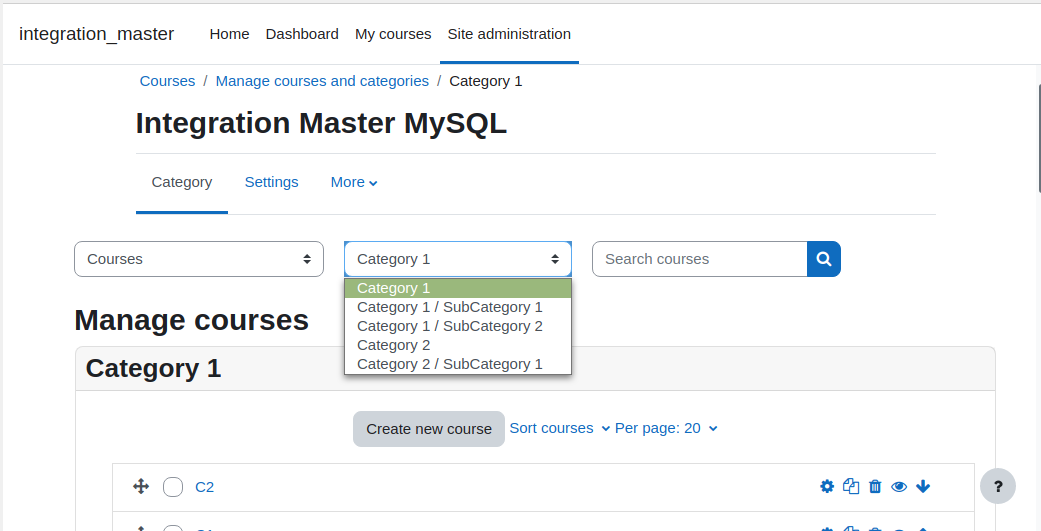Pick Category 2 from the list
Screen dimensions: 1041x531
click(457, 345)
